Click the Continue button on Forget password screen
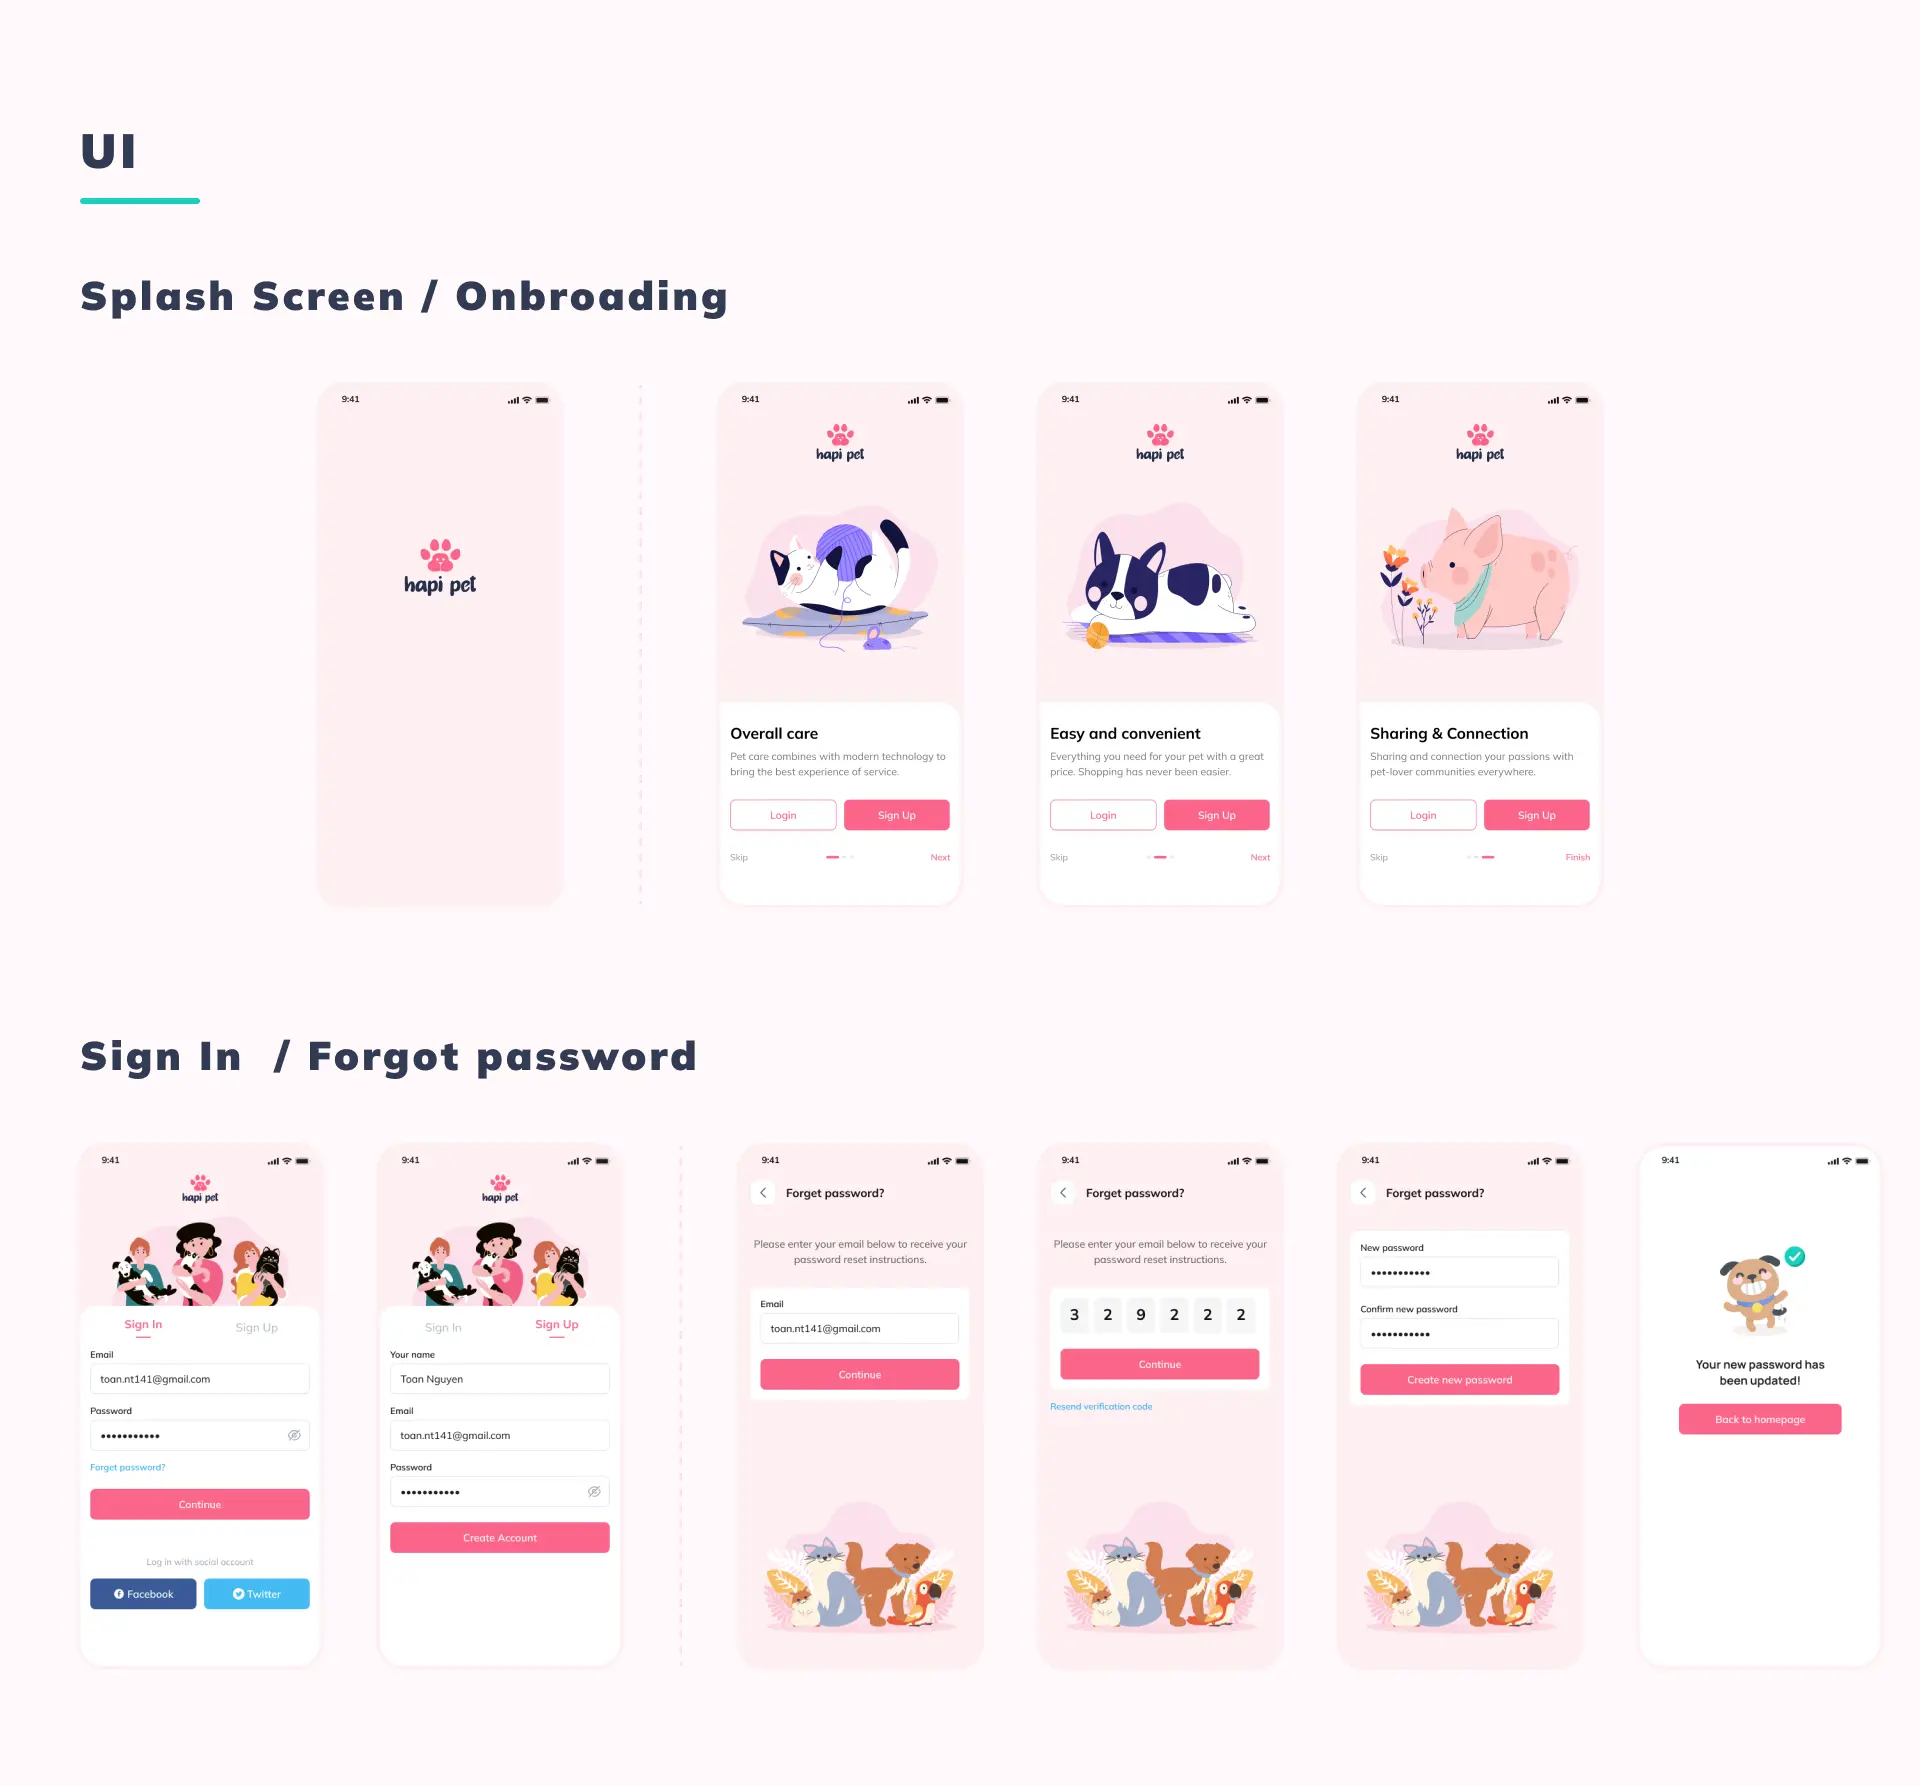Screen dimensions: 1920x1786 [858, 1375]
